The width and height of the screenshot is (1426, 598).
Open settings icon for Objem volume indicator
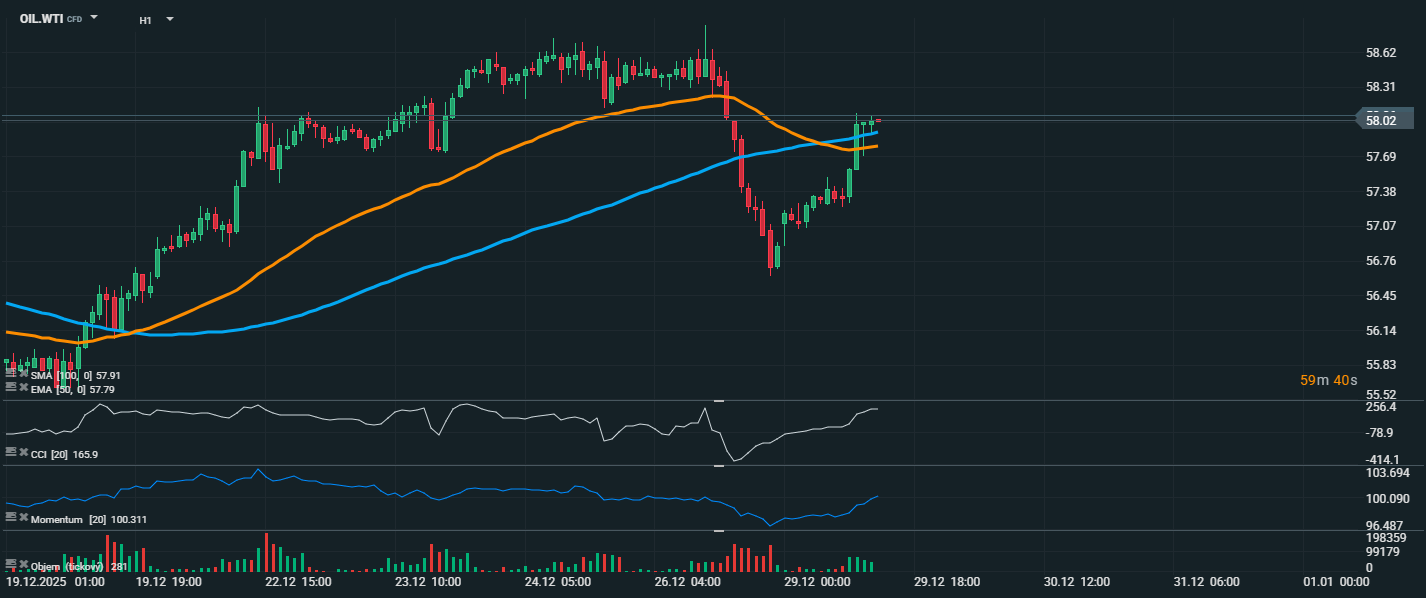pos(11,565)
